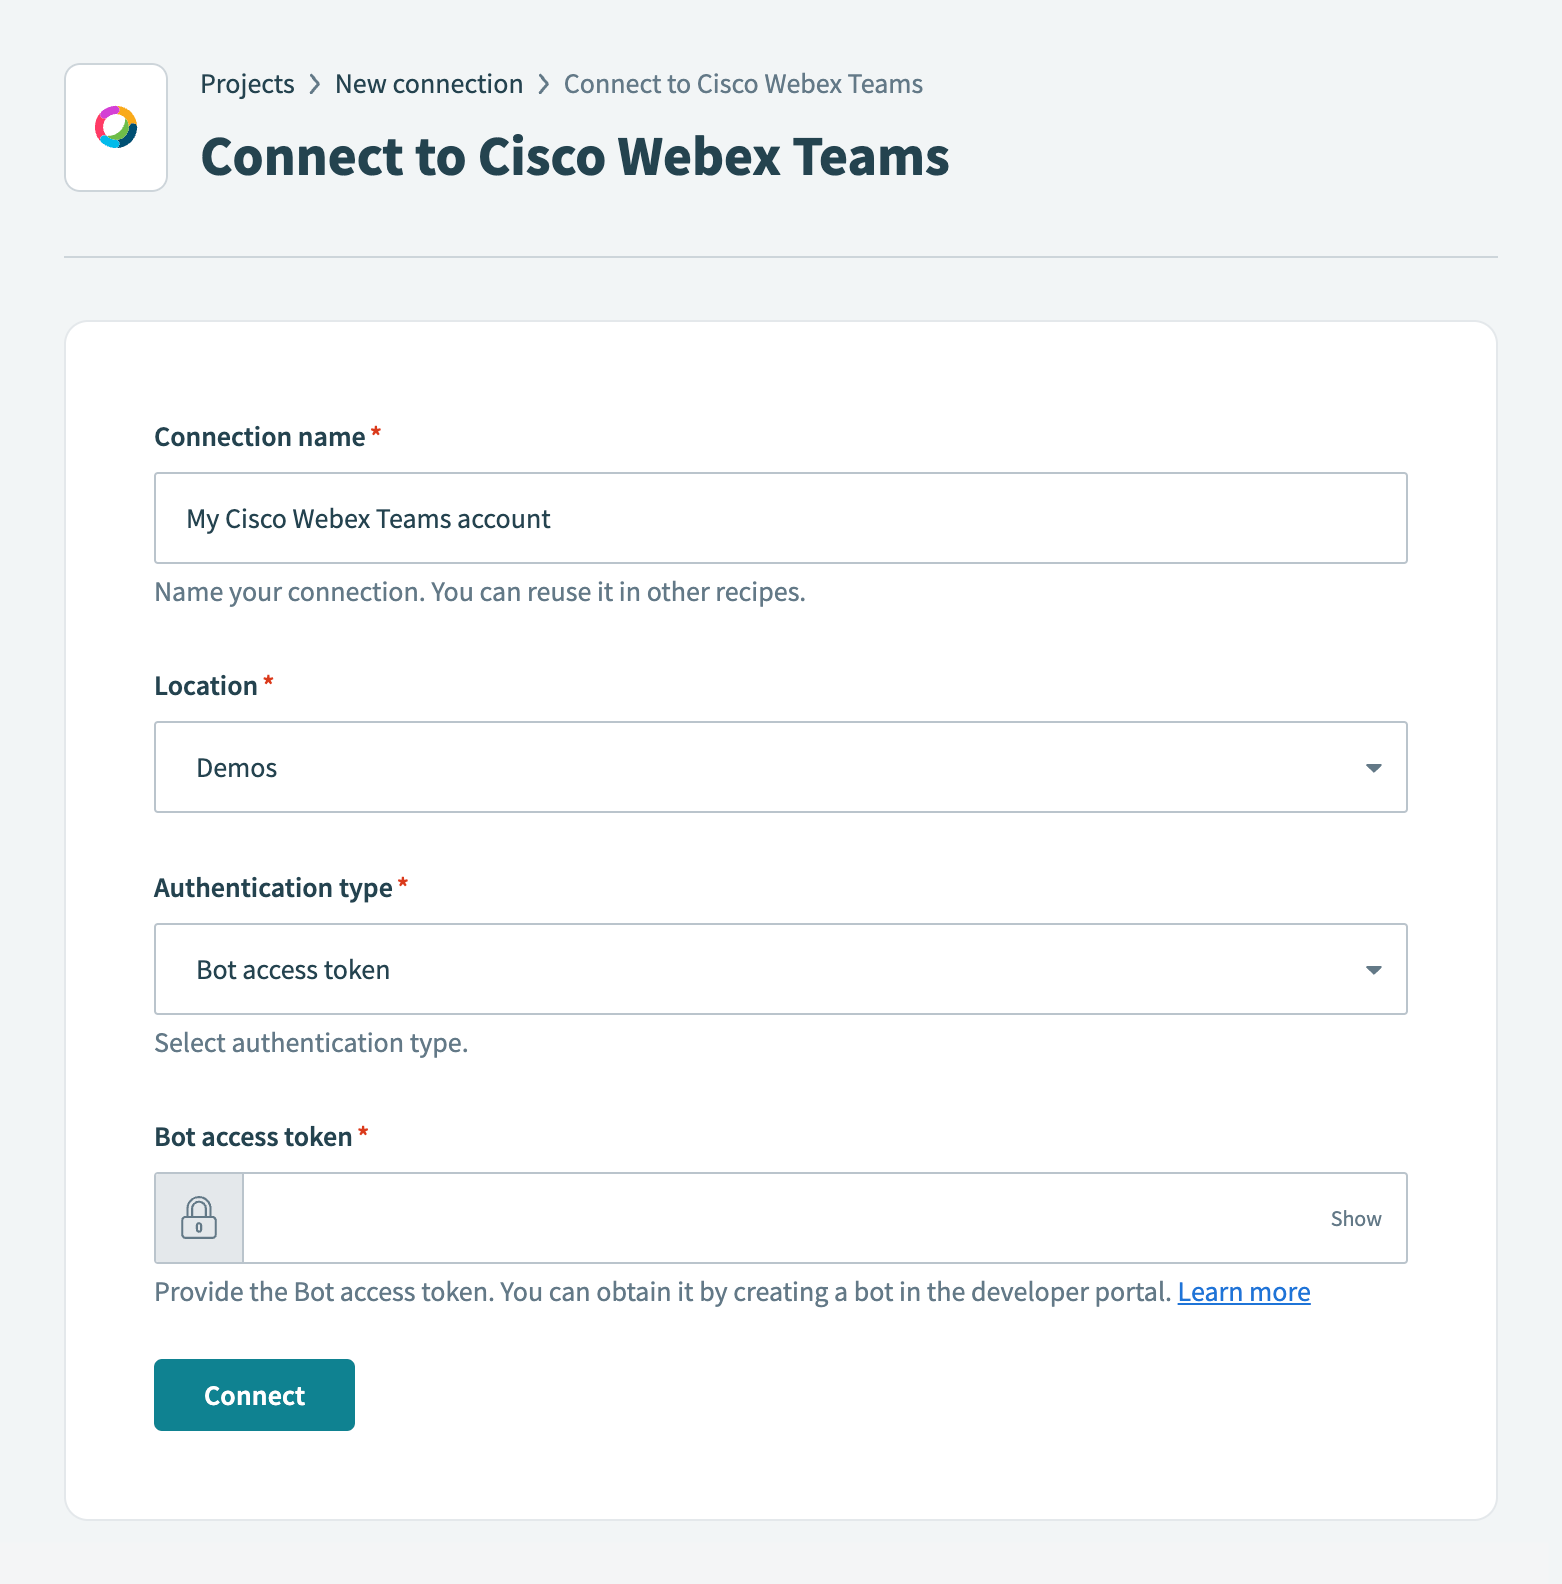This screenshot has width=1562, height=1584.
Task: Click the Connection name input field
Action: pyautogui.click(x=780, y=518)
